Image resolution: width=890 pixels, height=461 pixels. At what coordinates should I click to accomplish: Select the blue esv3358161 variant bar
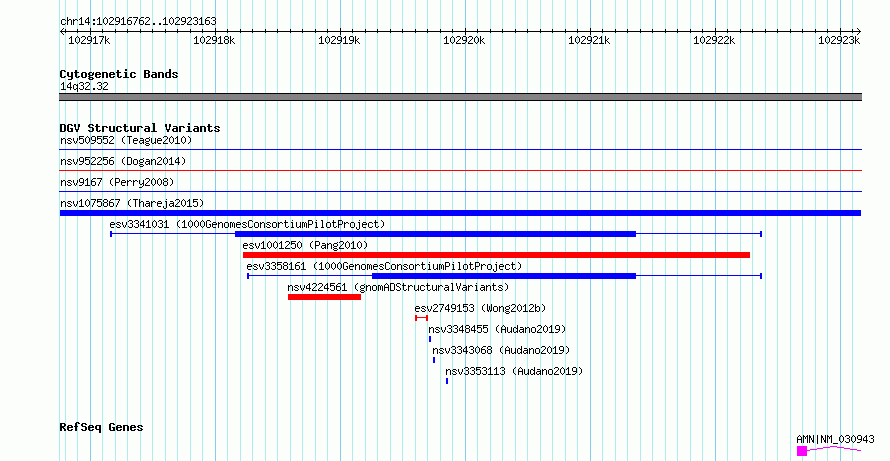point(504,276)
